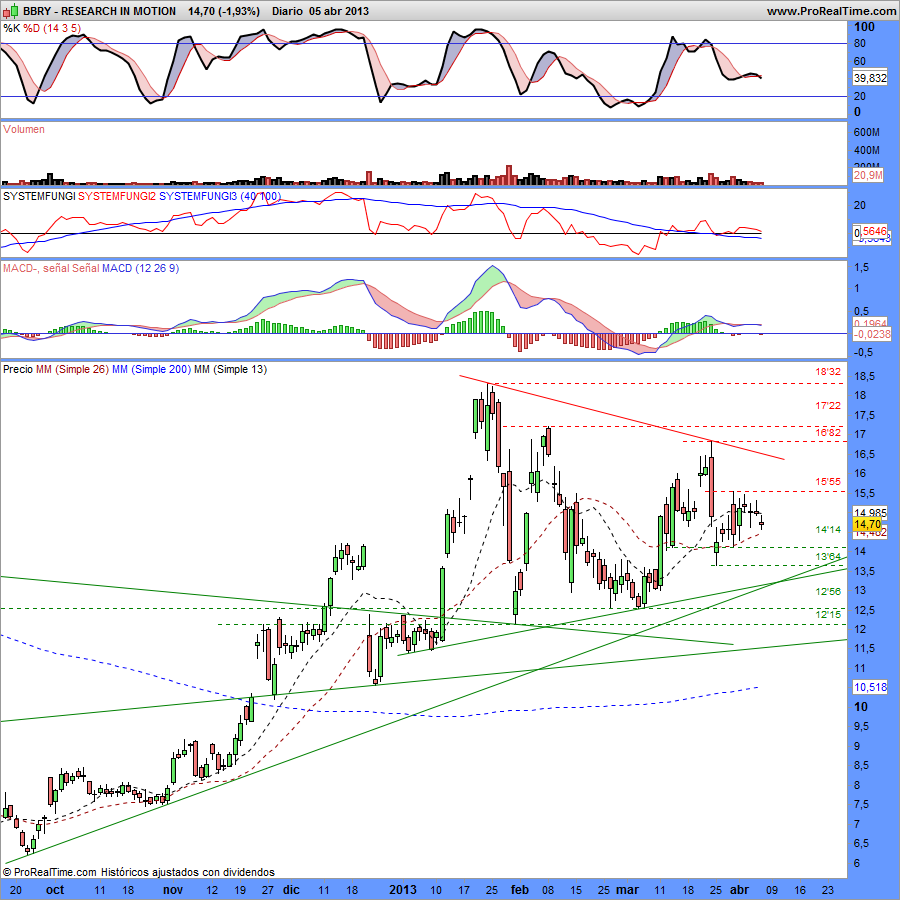This screenshot has width=900, height=900.
Task: Select the 'BBRY - RESEARCH IN MOTION' chart title
Action: click(x=99, y=11)
